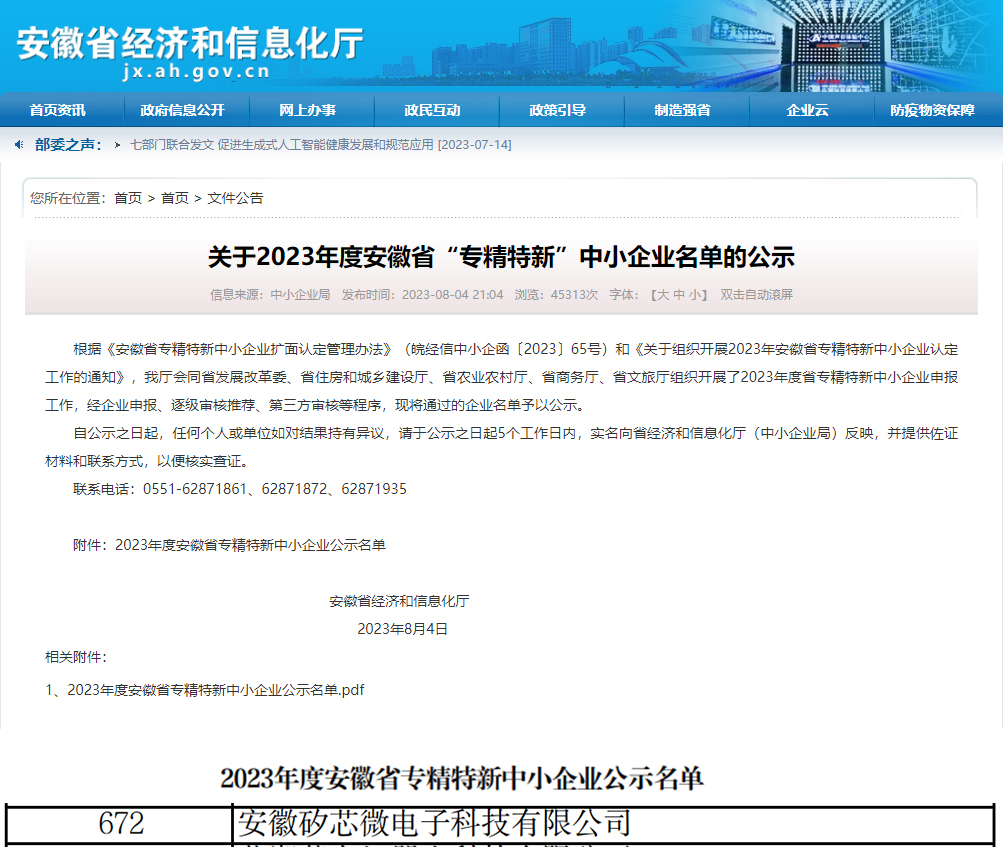Open the 制造强省 navigation tab
The width and height of the screenshot is (1003, 855).
tap(682, 110)
